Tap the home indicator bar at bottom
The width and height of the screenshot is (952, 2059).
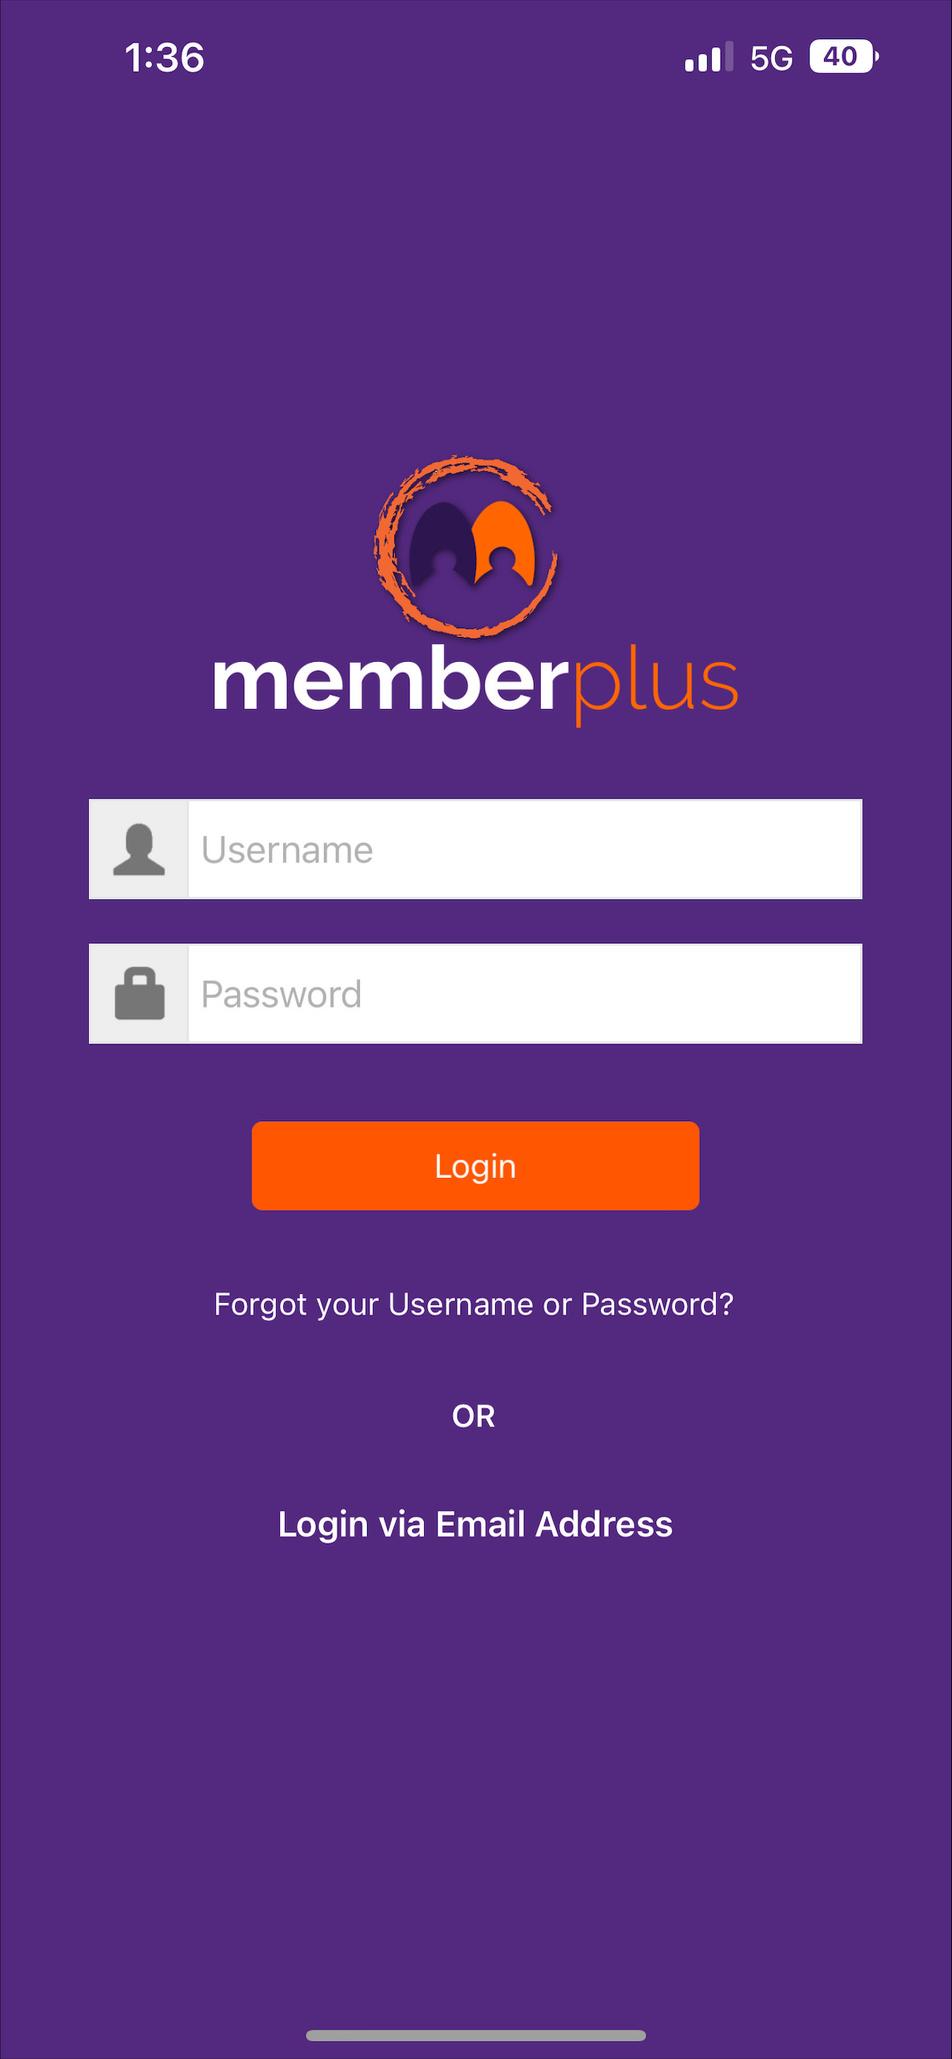475,2035
